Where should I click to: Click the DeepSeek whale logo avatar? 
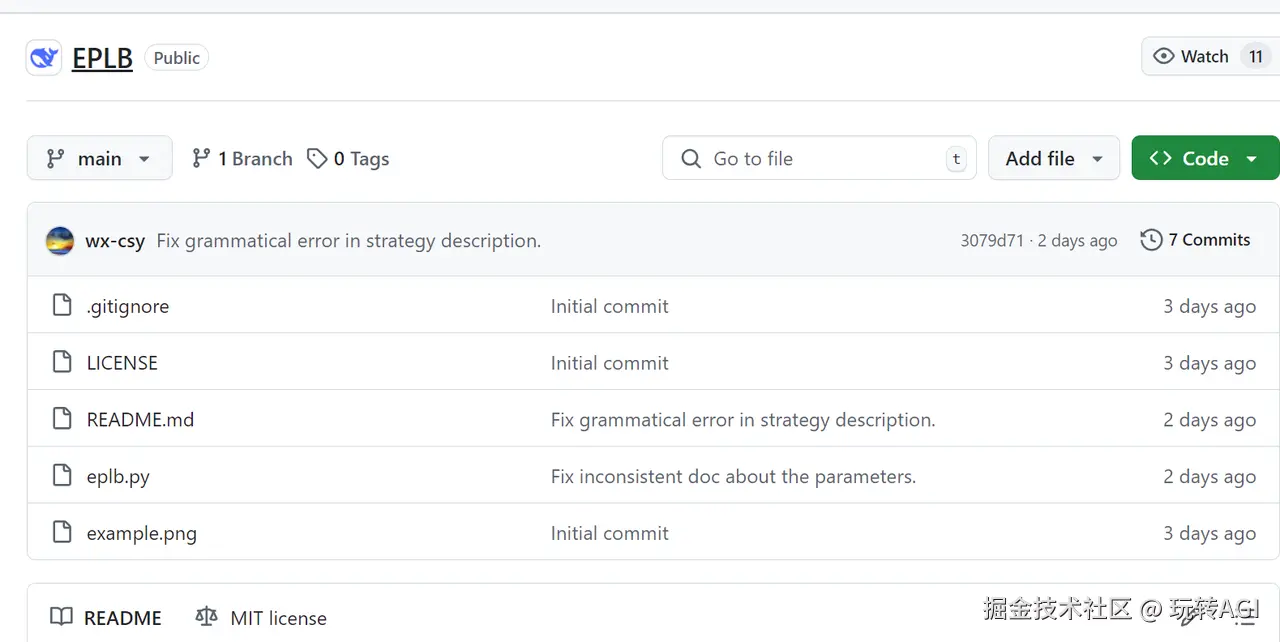tap(44, 58)
